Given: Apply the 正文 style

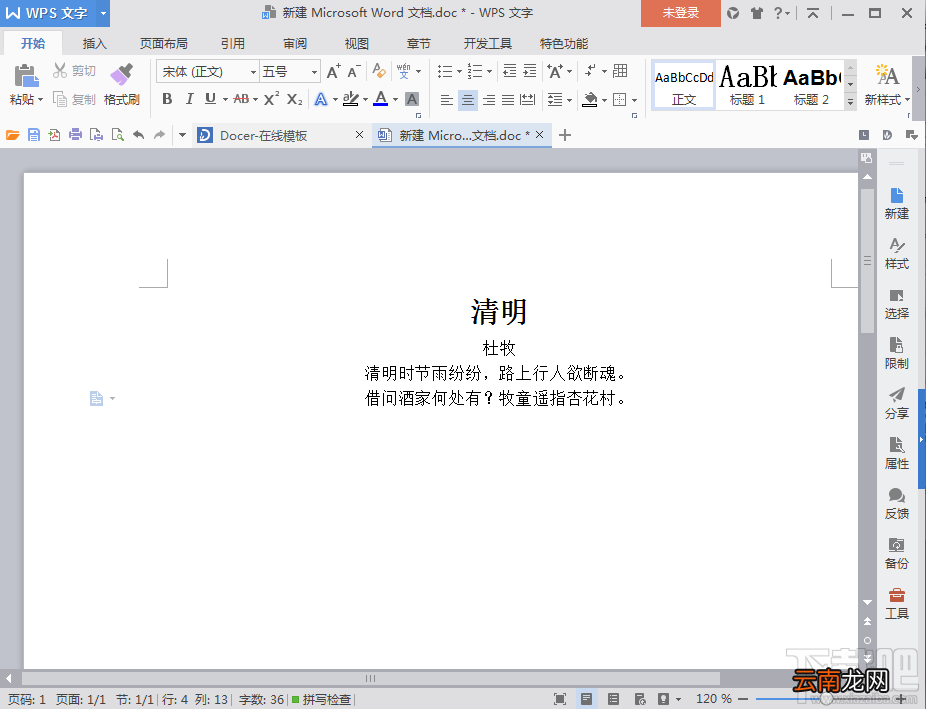Looking at the screenshot, I should coord(684,86).
